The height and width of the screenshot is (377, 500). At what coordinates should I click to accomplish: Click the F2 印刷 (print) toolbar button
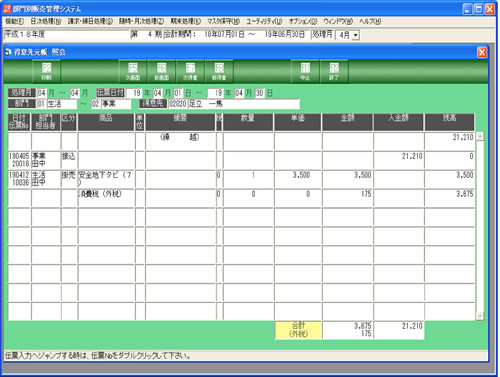[46, 71]
